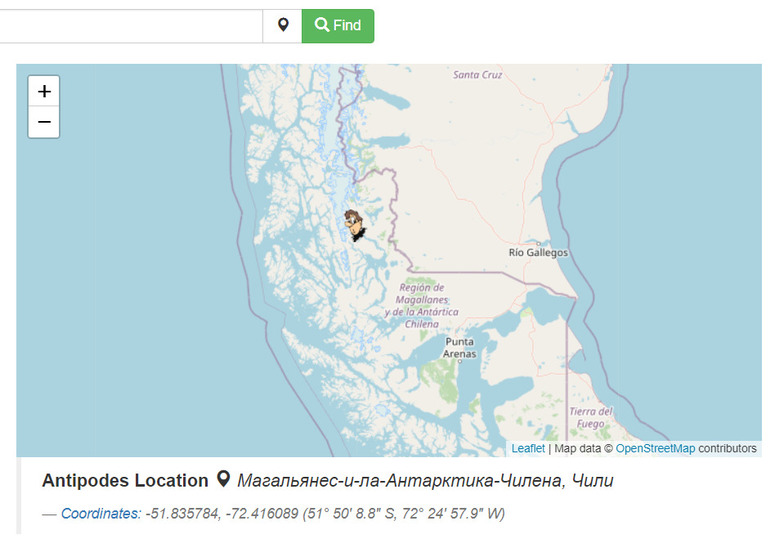Click the Río Gallegos city label
Image resolution: width=775 pixels, height=539 pixels.
click(538, 252)
